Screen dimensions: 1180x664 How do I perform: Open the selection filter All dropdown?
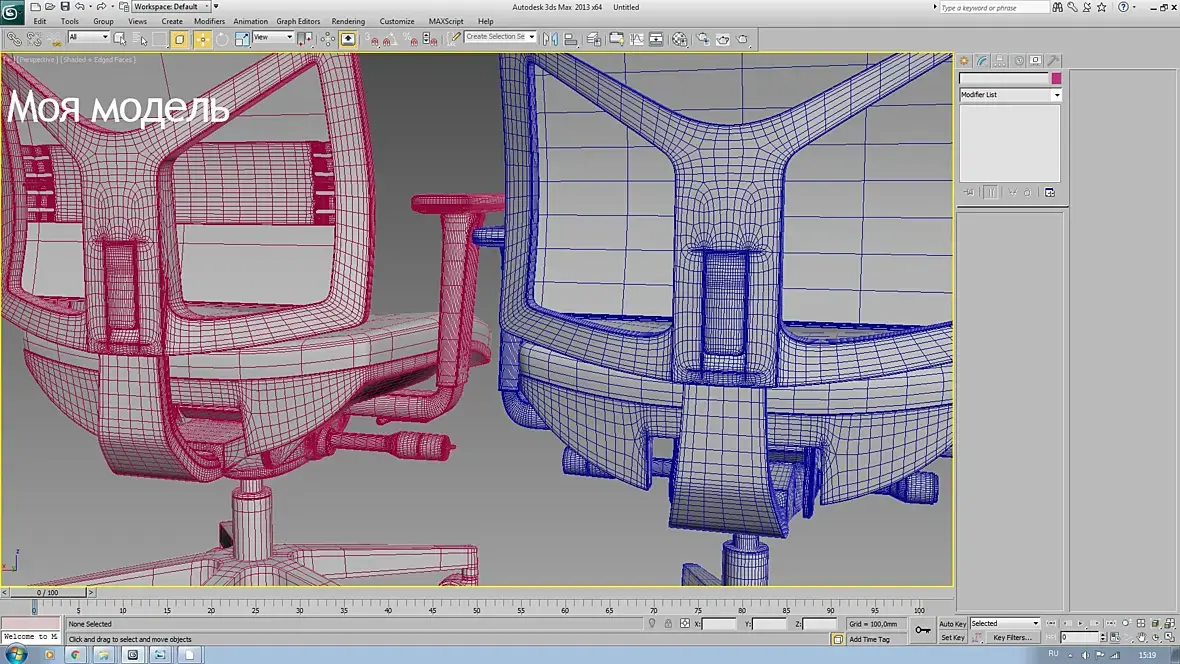pyautogui.click(x=88, y=37)
